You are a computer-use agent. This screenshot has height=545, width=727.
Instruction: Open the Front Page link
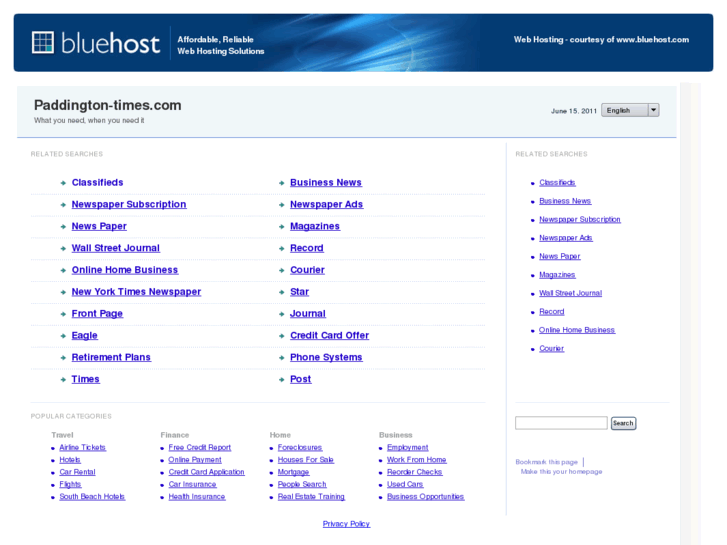pyautogui.click(x=97, y=314)
